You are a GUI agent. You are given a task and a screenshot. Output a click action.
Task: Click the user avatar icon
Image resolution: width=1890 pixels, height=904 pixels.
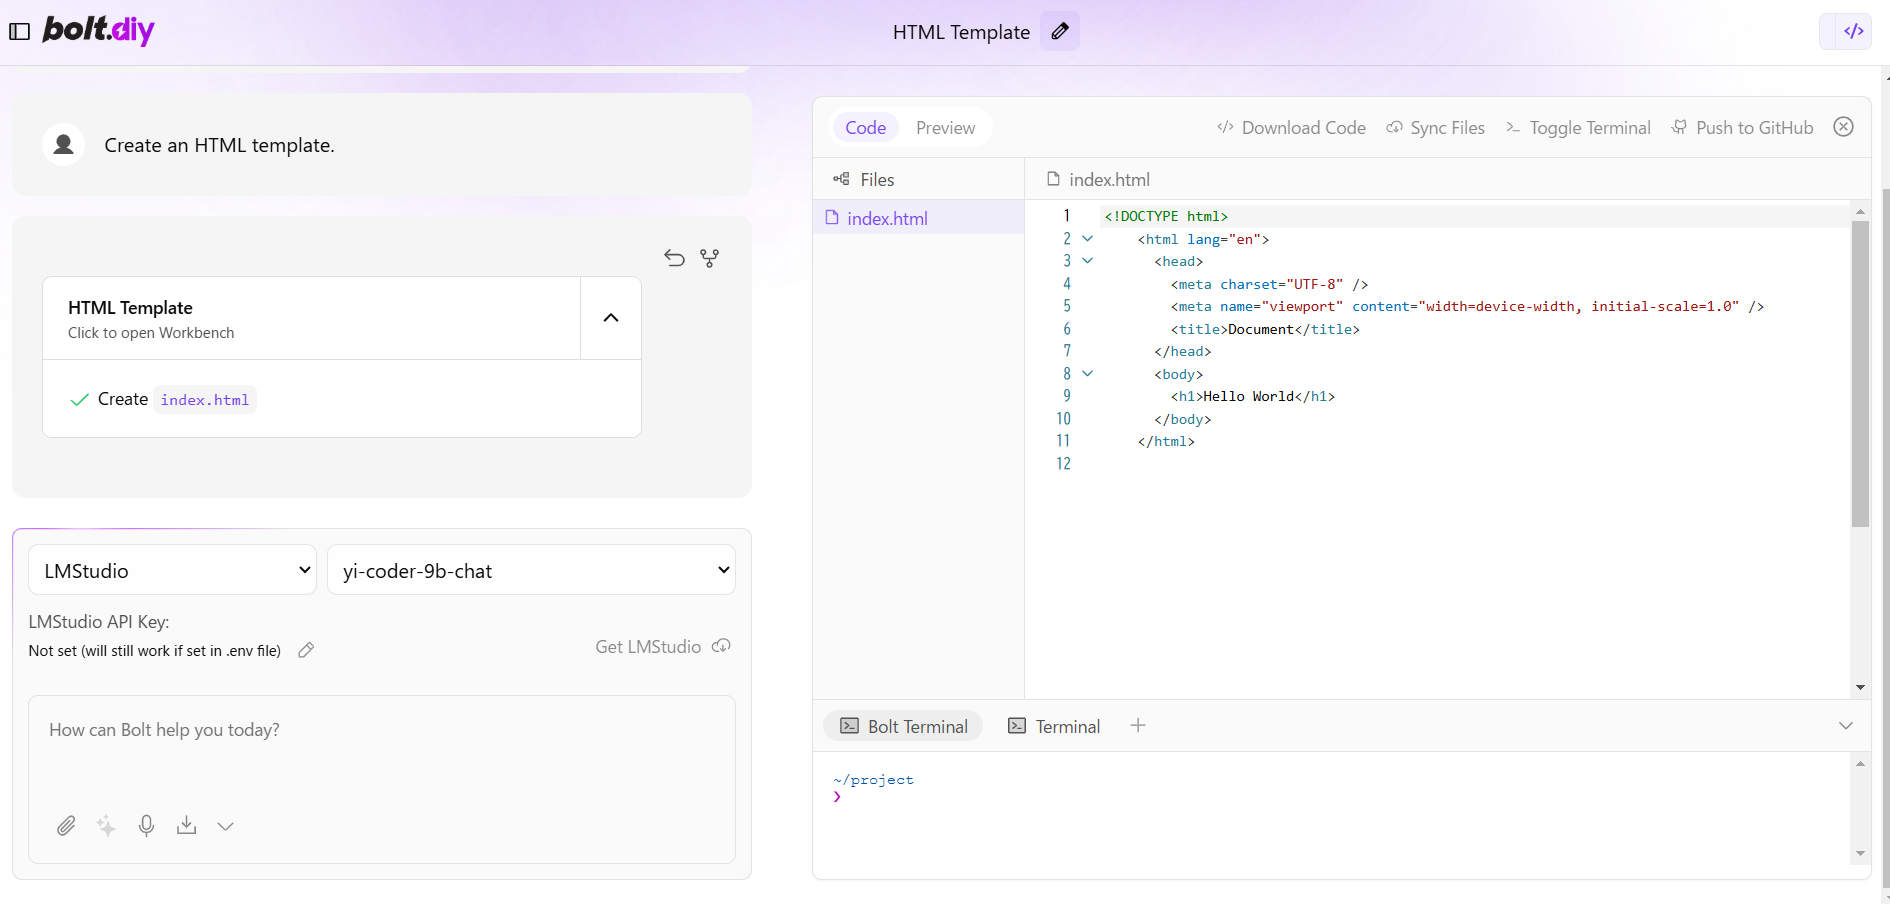pyautogui.click(x=63, y=145)
